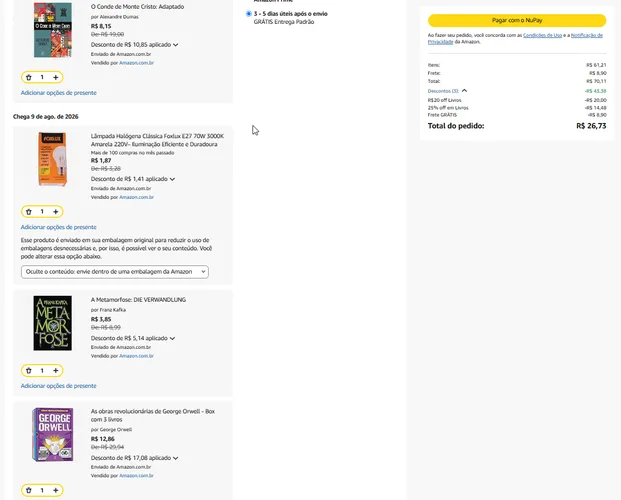Image resolution: width=621 pixels, height=500 pixels.
Task: Collapse the Descontos (3) summary section
Action: click(447, 91)
